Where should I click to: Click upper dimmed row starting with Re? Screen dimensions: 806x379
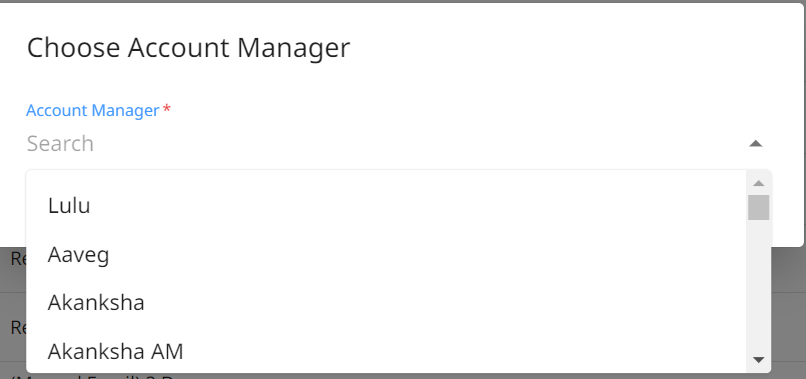[x=17, y=259]
